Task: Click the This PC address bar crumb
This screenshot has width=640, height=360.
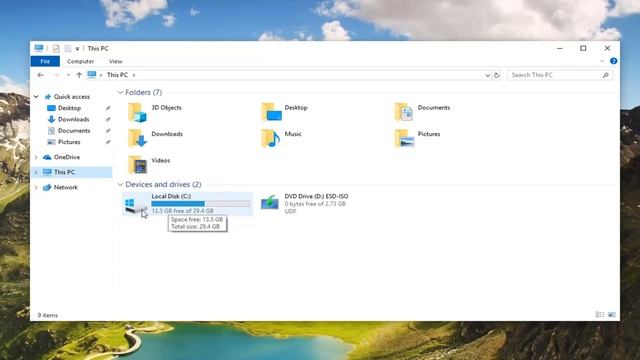Action: 117,75
